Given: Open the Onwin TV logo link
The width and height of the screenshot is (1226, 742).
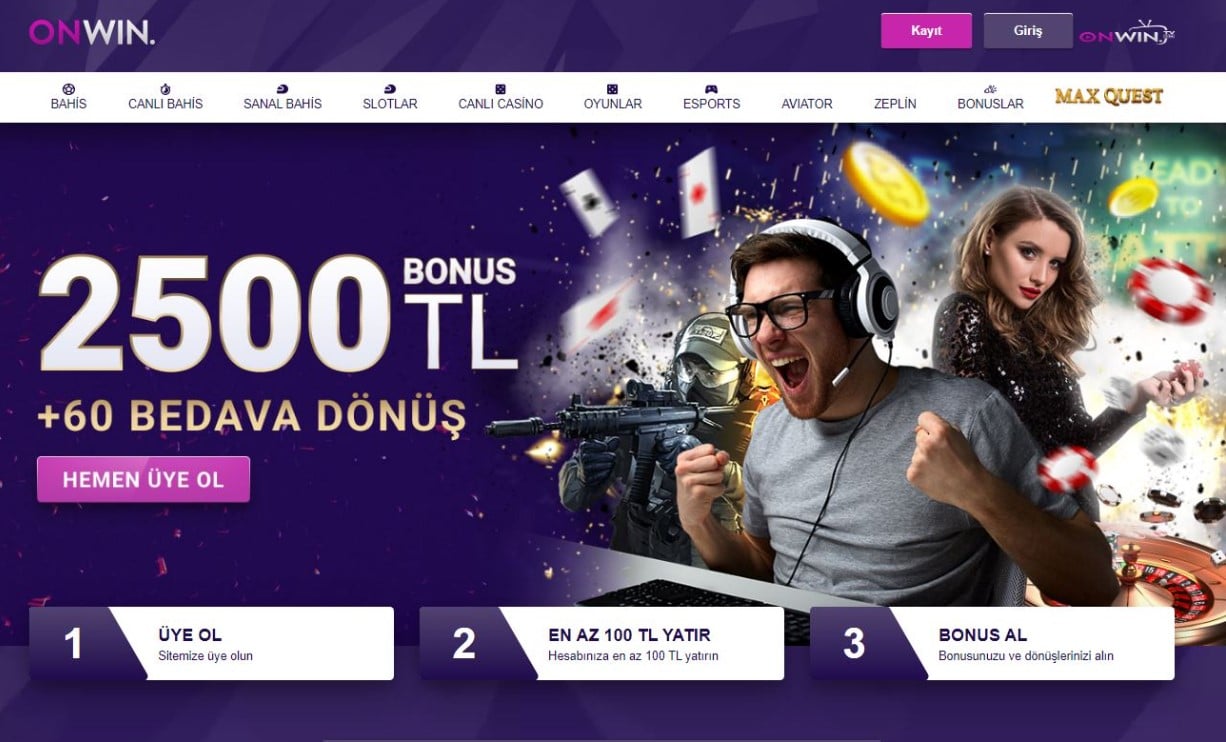Looking at the screenshot, I should [x=1127, y=33].
